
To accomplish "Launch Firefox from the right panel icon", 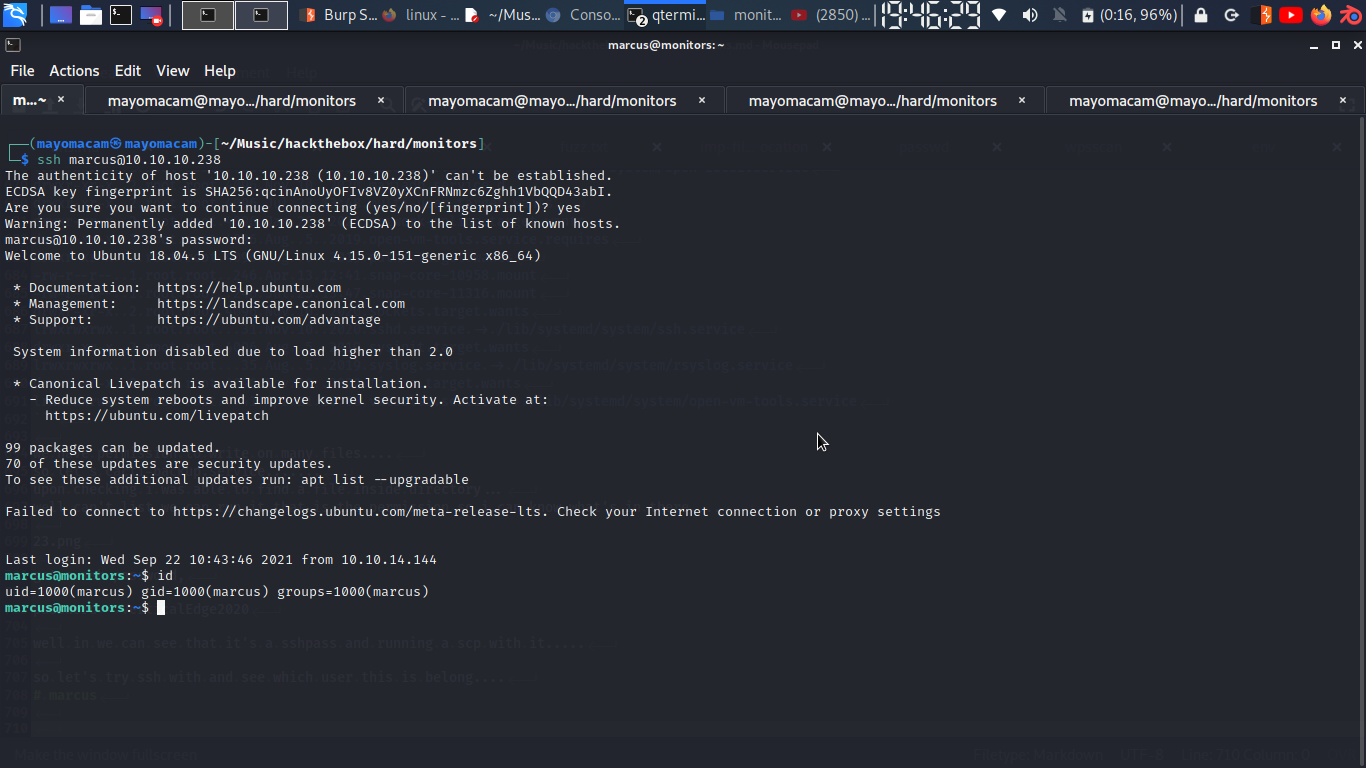I will (x=1321, y=15).
